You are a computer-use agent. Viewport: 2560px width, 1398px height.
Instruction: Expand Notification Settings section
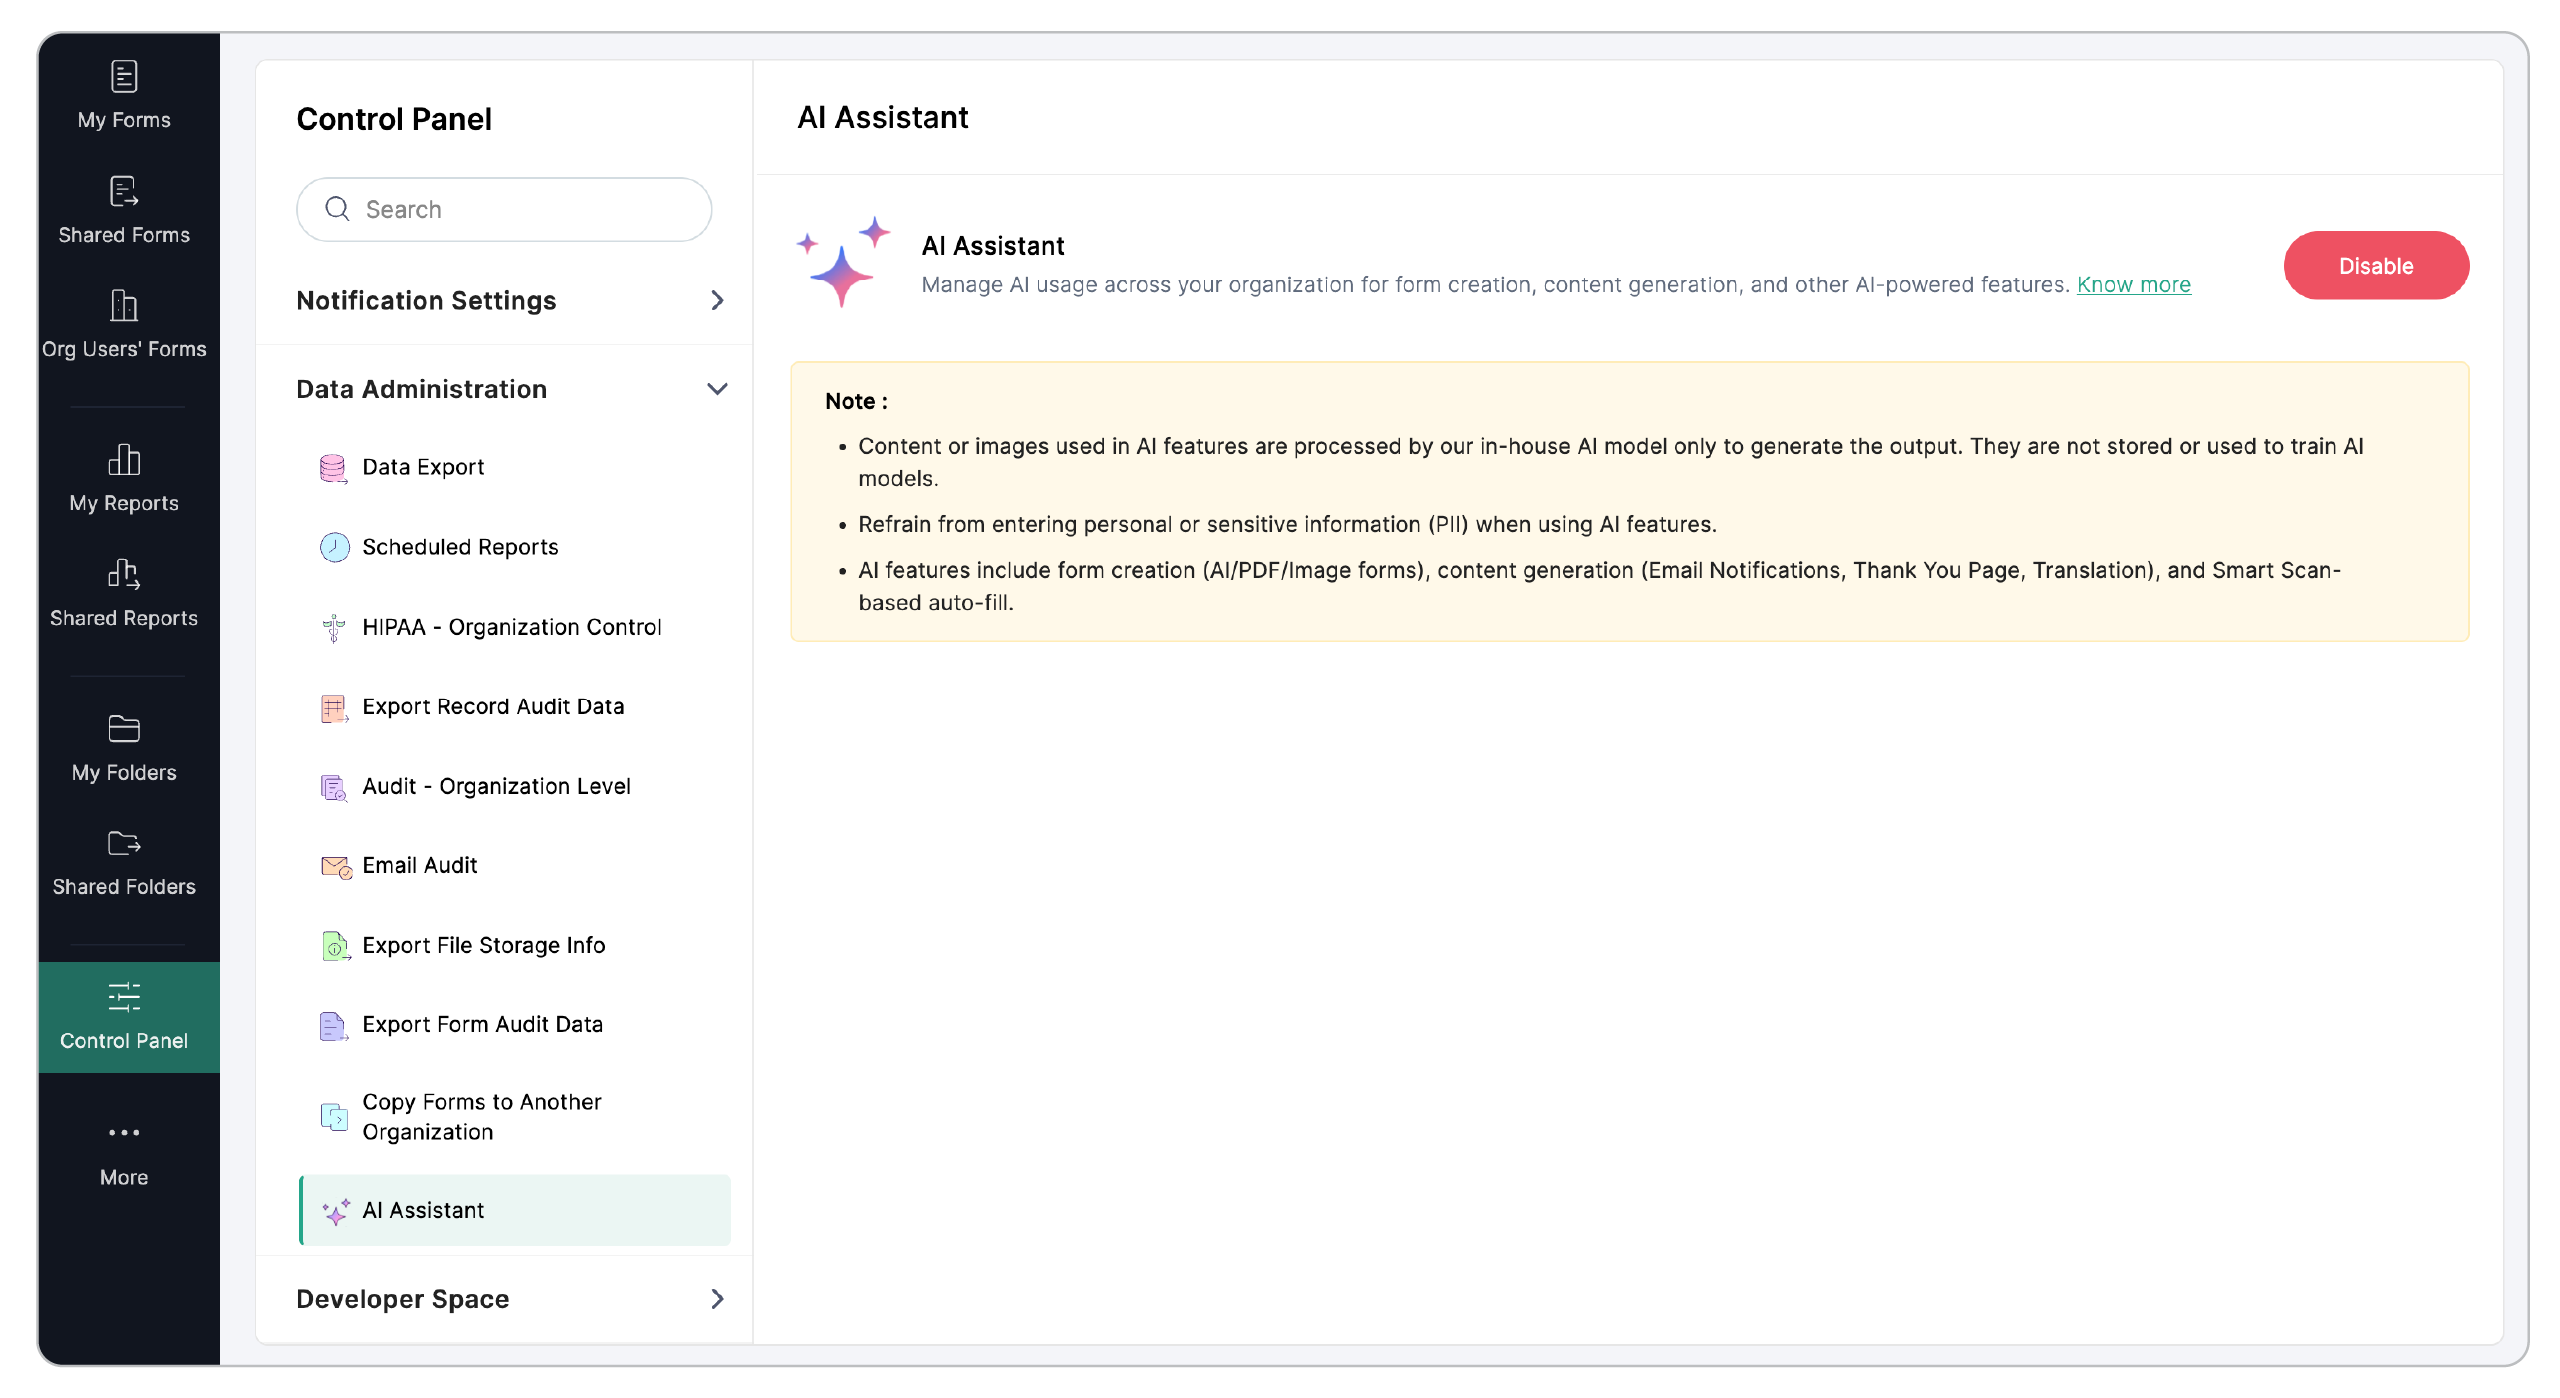coord(510,300)
